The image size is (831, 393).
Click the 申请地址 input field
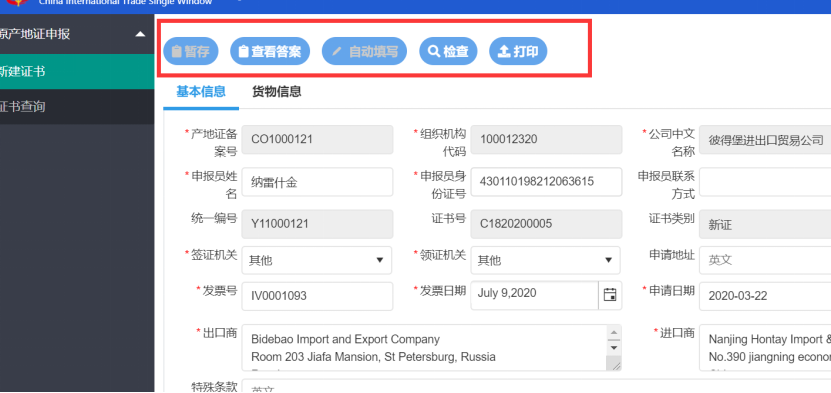point(765,260)
